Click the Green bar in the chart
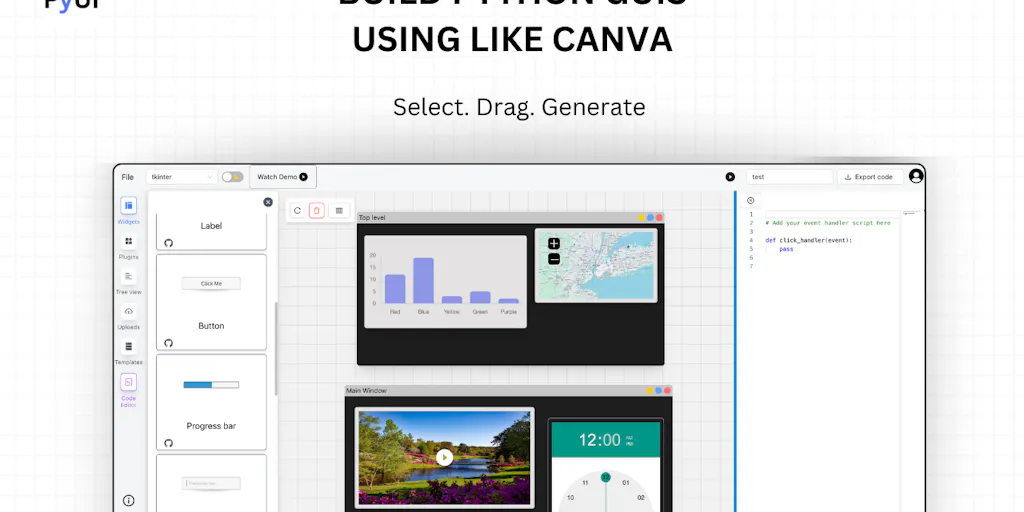 (x=480, y=297)
